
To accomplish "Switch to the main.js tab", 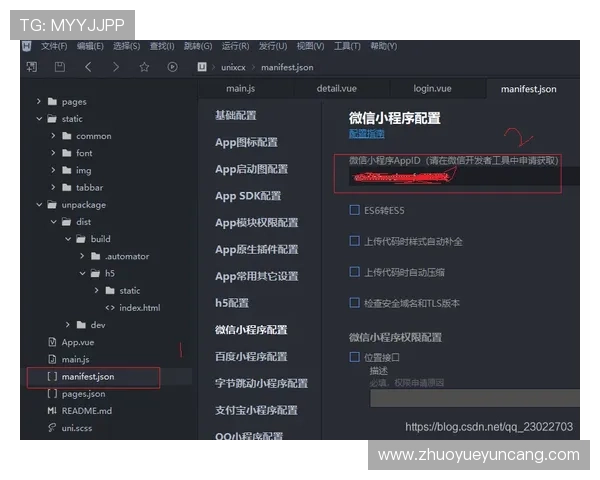I will 240,89.
